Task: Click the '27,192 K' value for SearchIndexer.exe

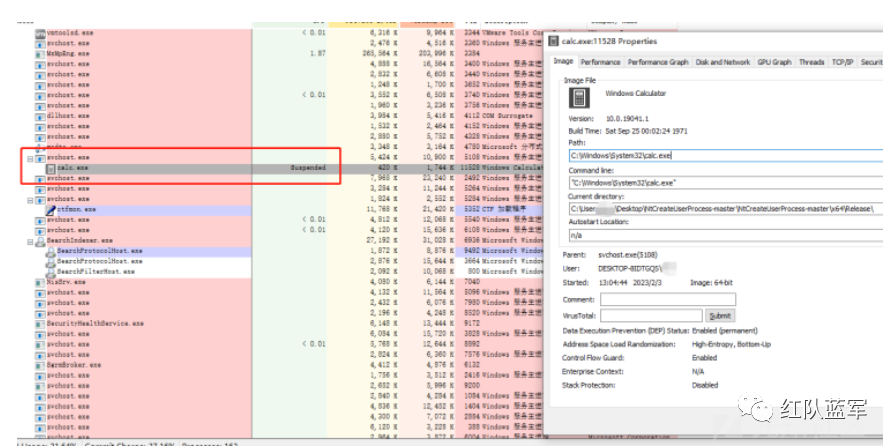Action: 382,241
